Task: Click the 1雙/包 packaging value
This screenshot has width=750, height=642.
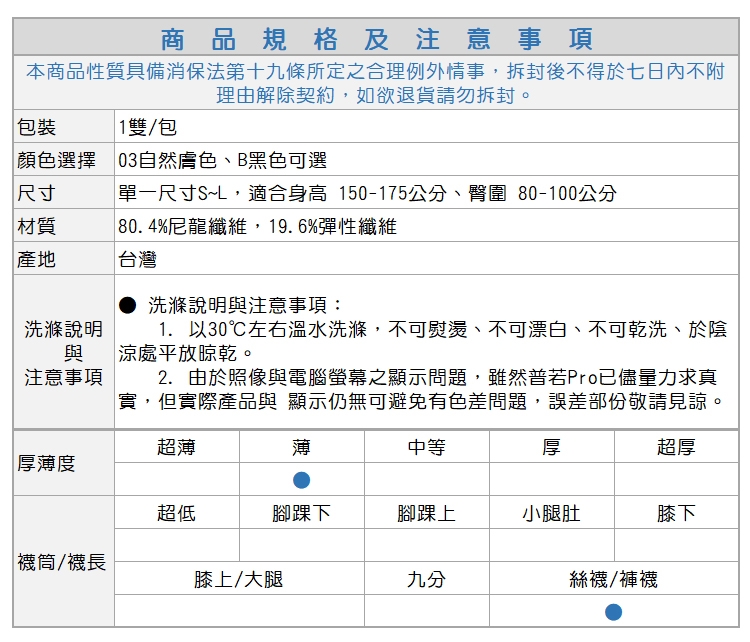Action: 147,127
